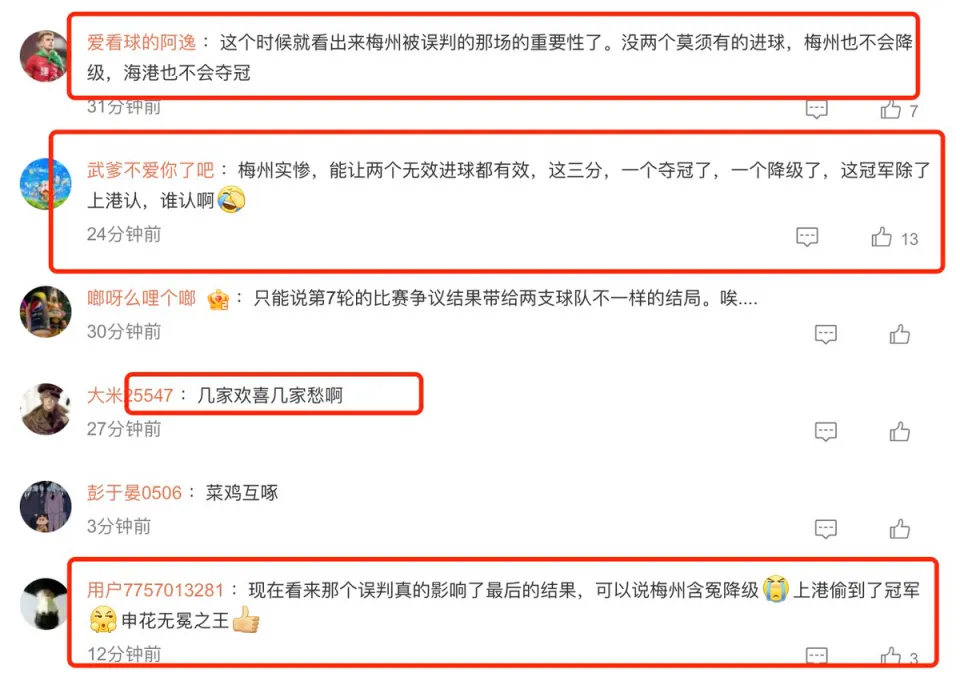Like 武爹不爱你了吧's comment with 13 likes
This screenshot has width=960, height=677.
point(882,237)
